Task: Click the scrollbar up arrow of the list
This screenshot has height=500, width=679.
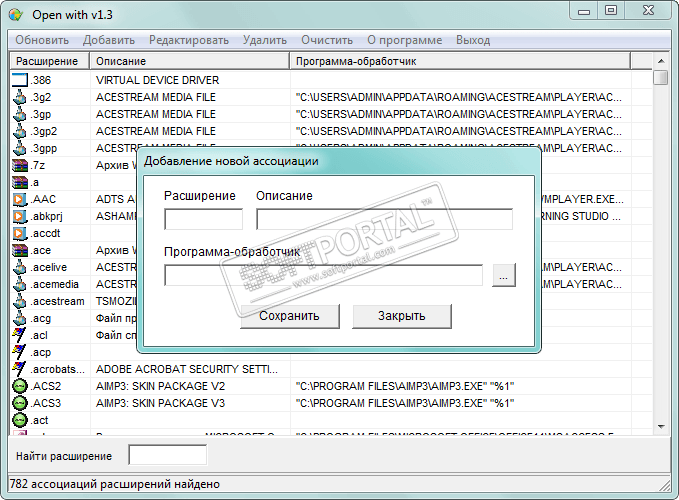Action: tap(661, 61)
